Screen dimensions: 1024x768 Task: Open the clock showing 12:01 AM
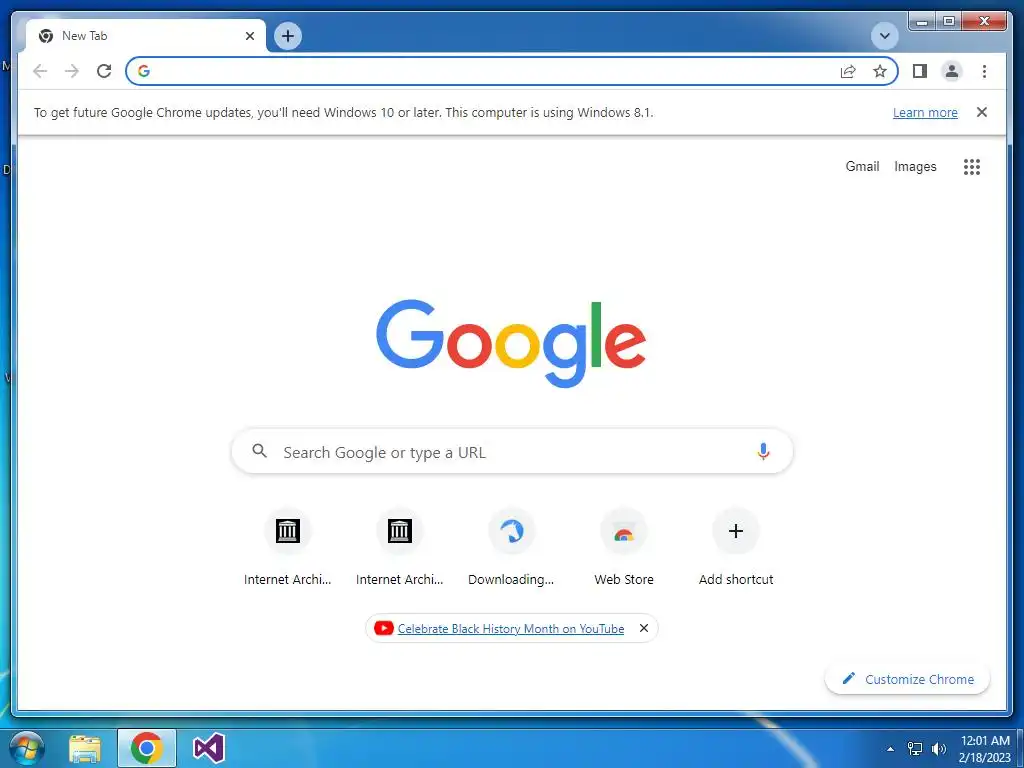[985, 749]
